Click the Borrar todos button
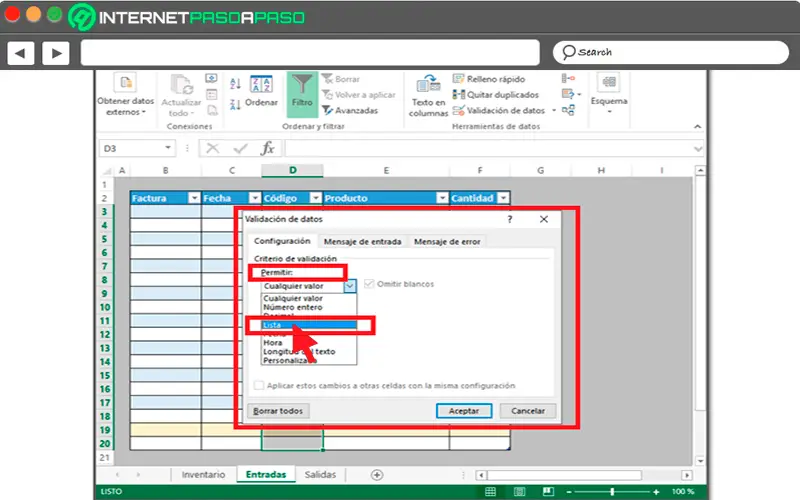This screenshot has height=500, width=800. tap(278, 411)
